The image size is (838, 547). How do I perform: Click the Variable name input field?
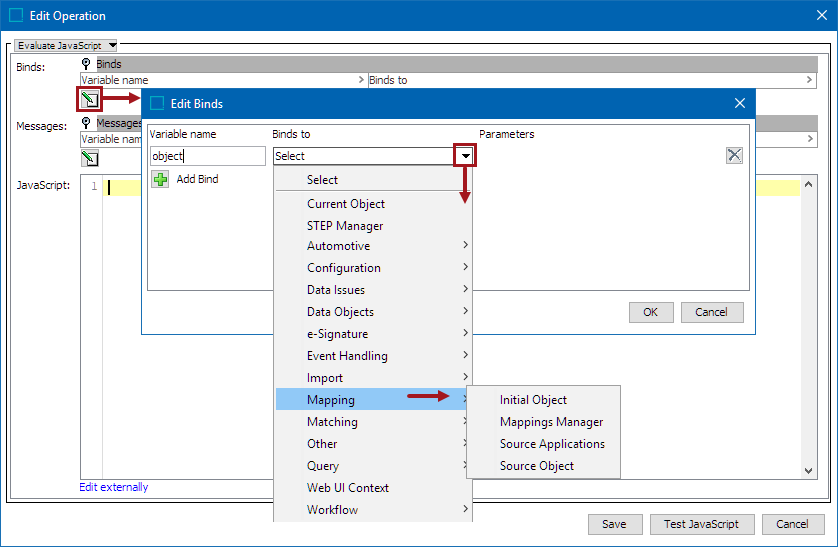point(207,156)
